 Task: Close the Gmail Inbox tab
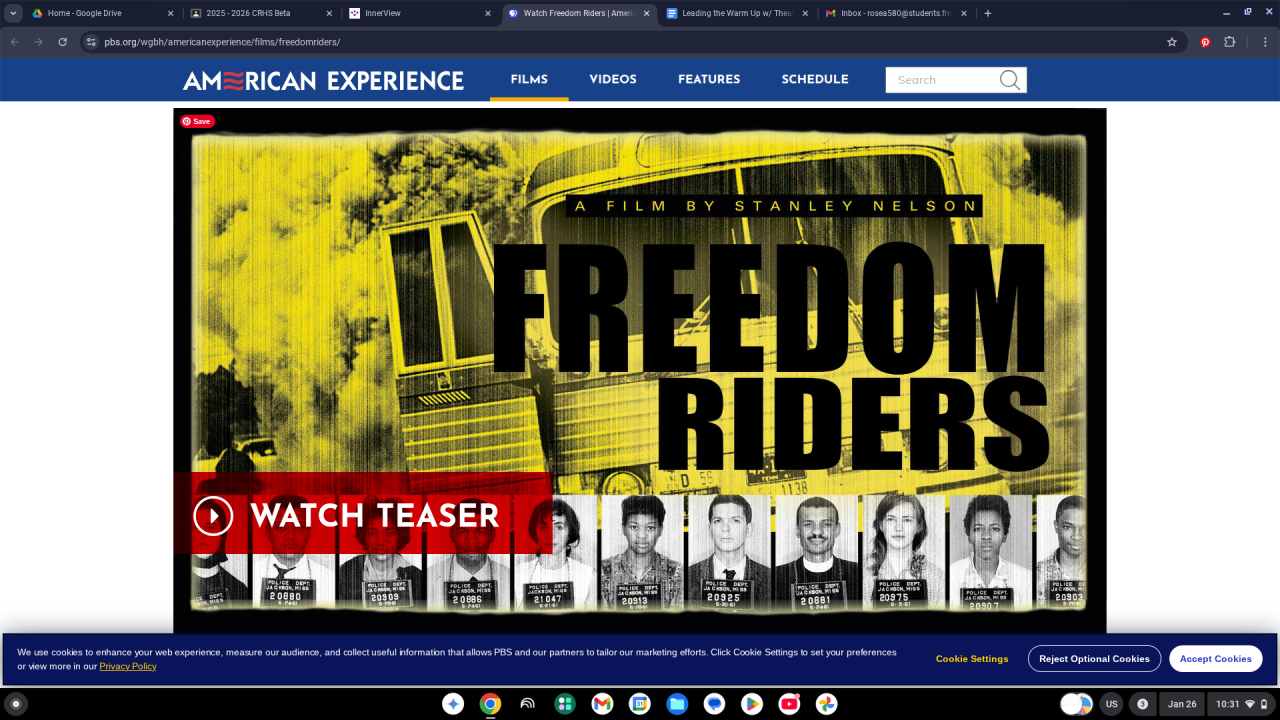[964, 13]
